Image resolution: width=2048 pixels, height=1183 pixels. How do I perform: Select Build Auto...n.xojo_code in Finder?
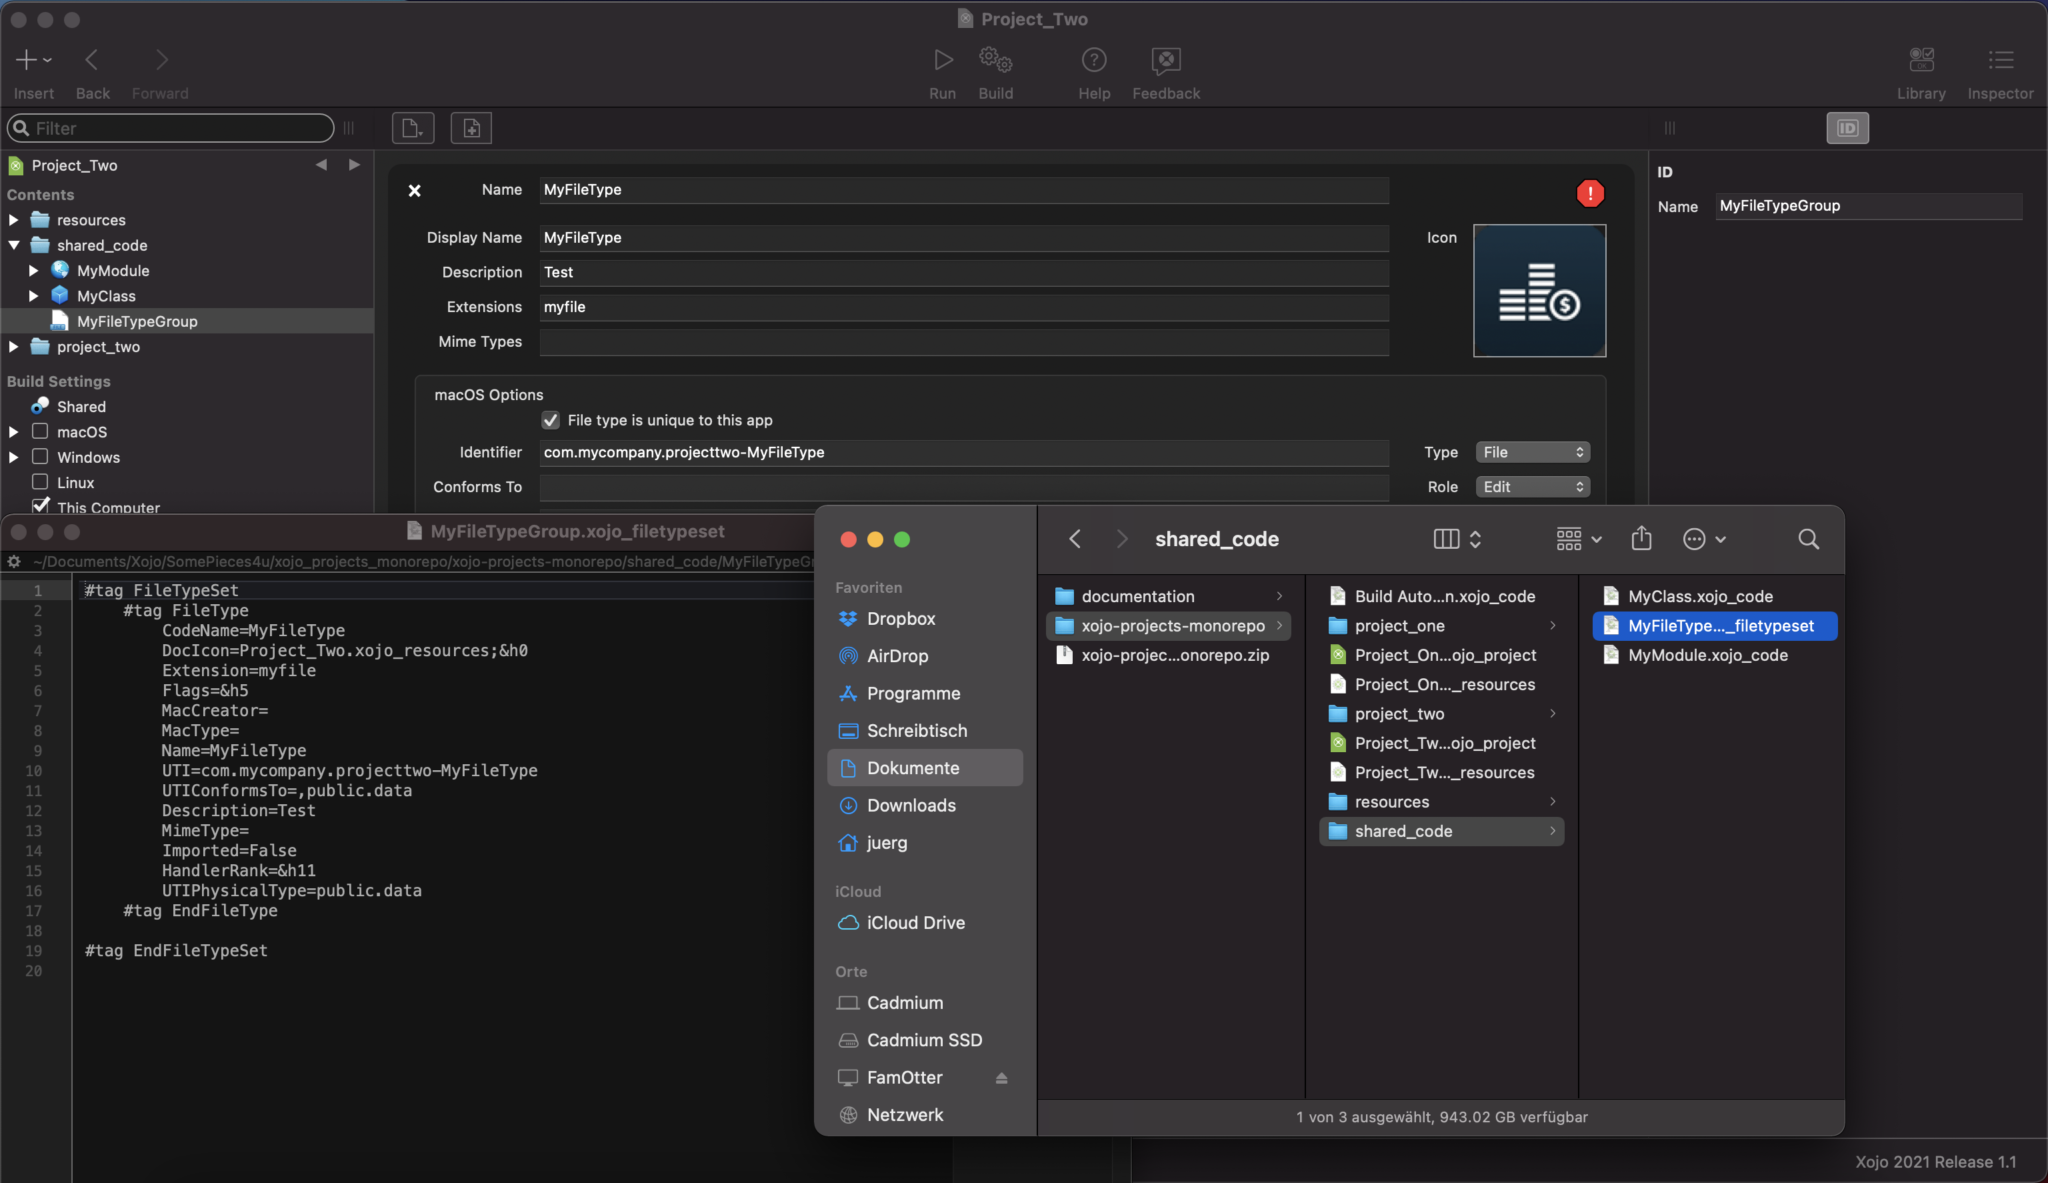[1442, 597]
